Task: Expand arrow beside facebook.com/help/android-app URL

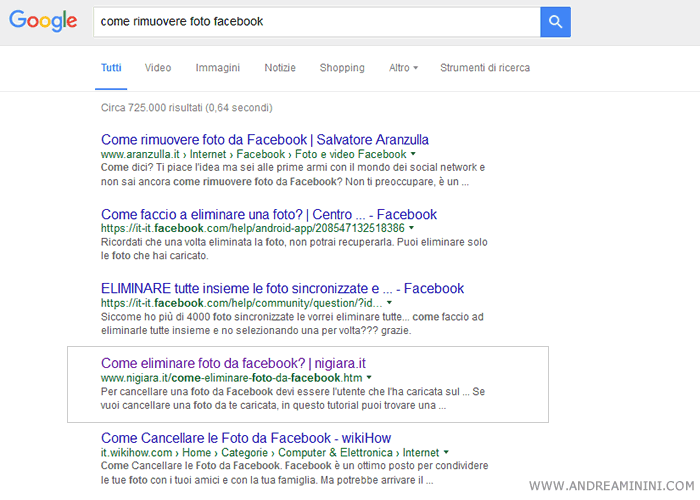Action: [411, 228]
